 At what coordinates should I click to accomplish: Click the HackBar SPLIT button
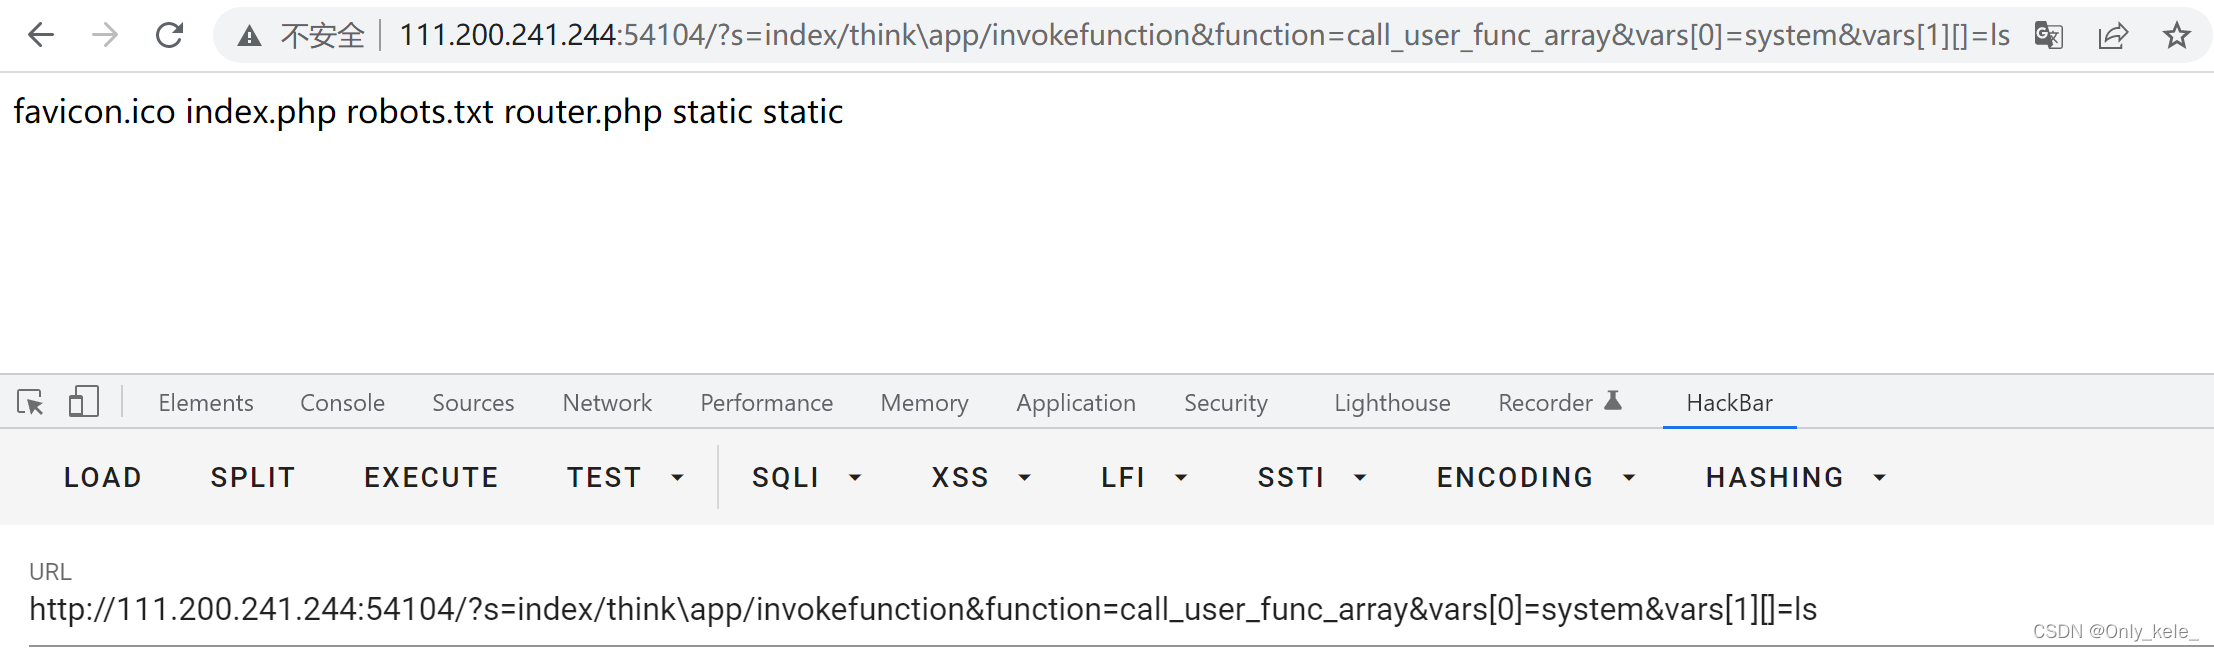(x=253, y=478)
